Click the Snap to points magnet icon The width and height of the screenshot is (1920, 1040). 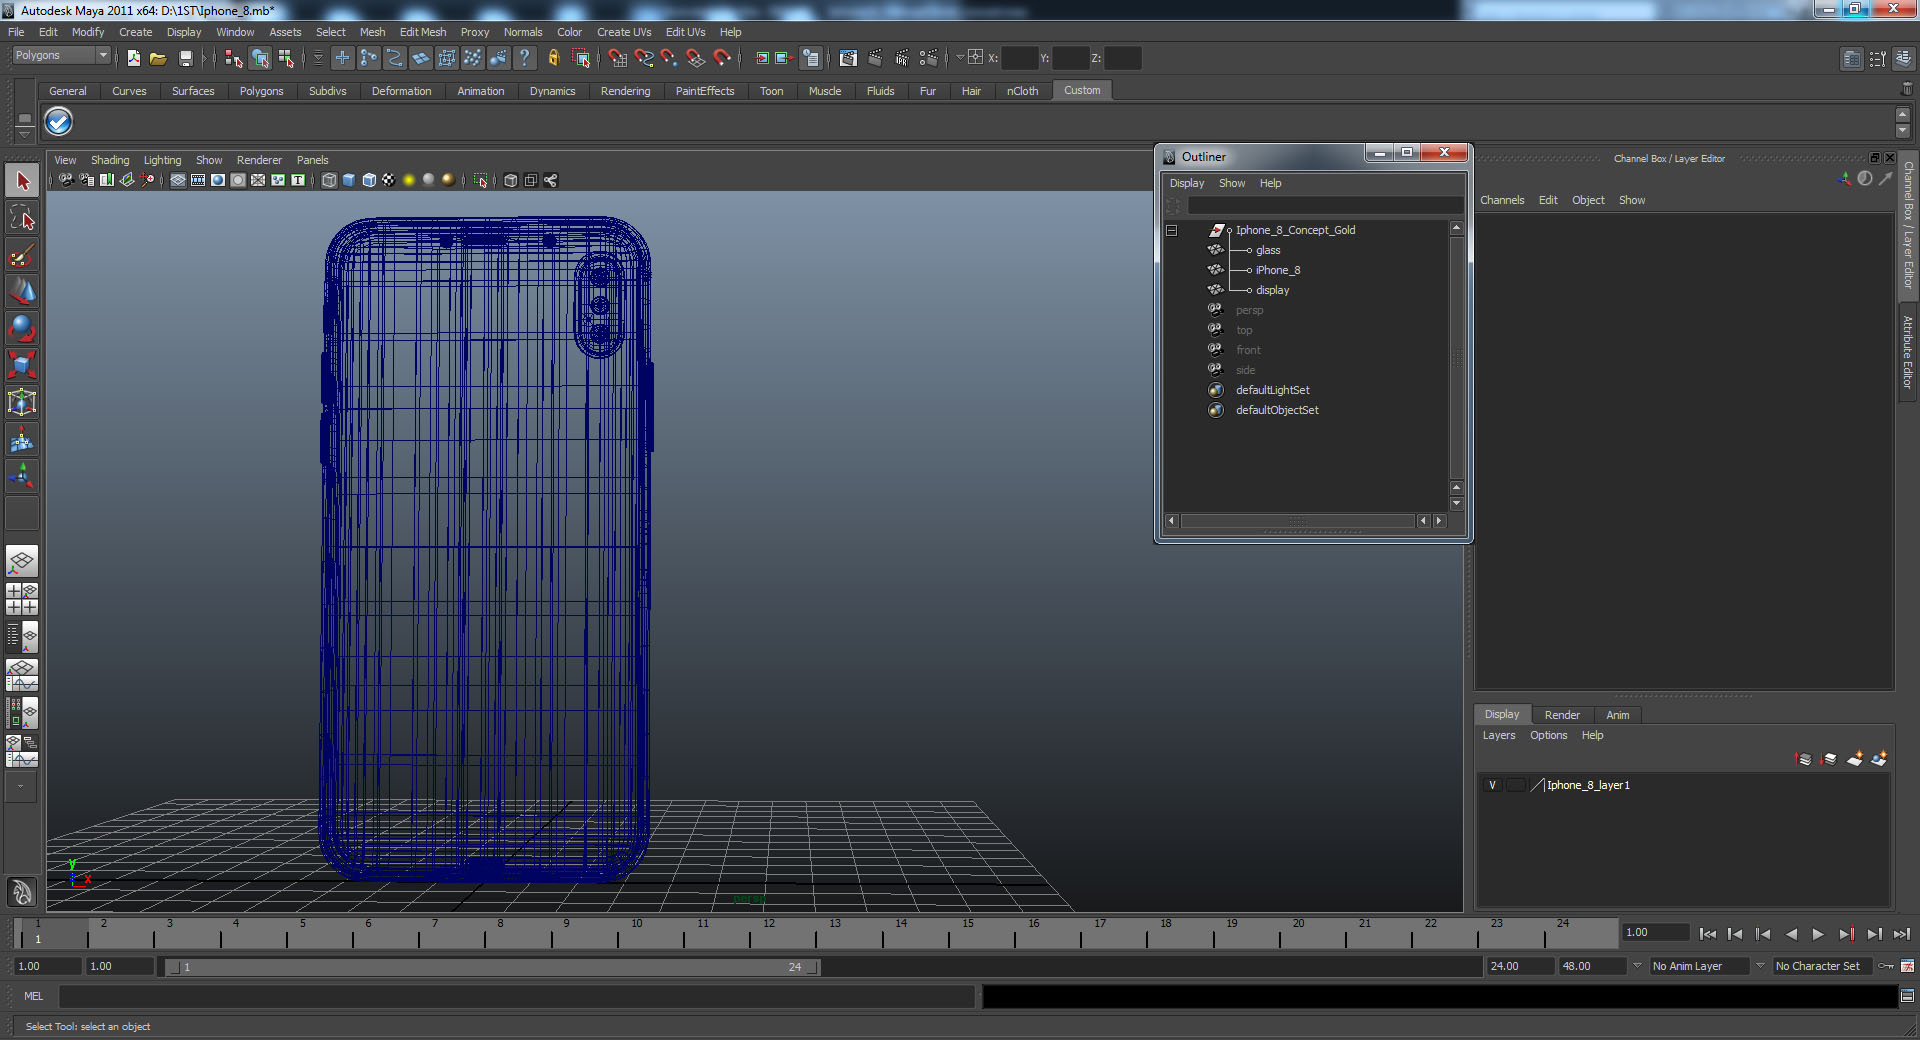[x=670, y=58]
